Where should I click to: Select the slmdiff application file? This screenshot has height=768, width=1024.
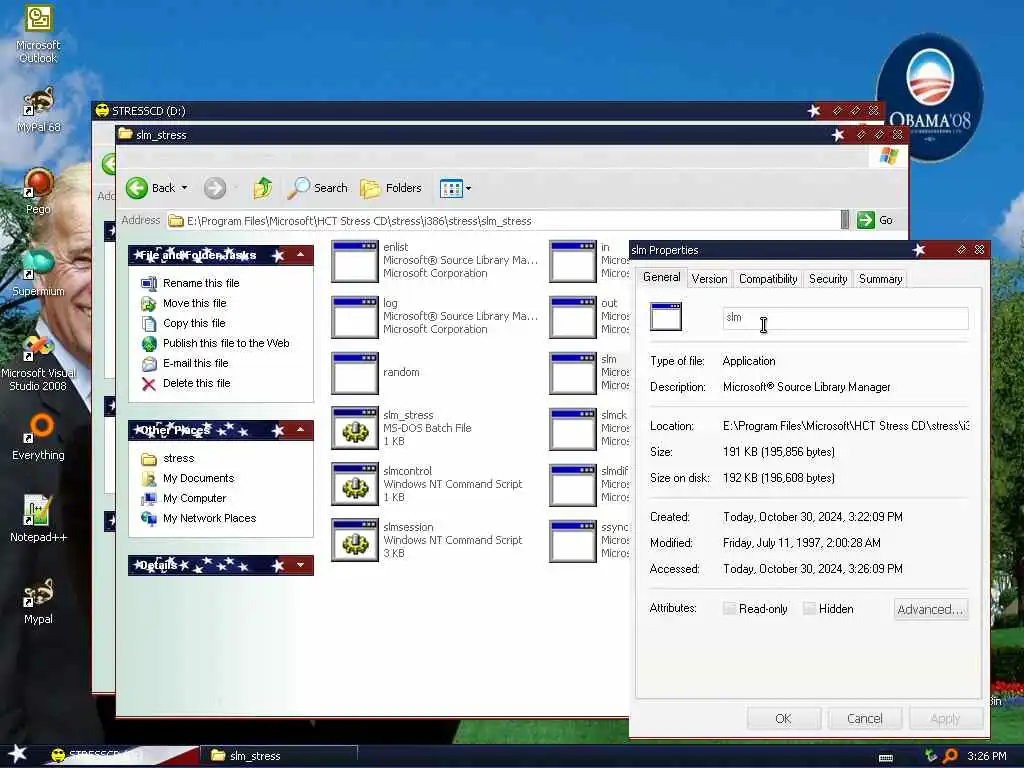pyautogui.click(x=588, y=485)
